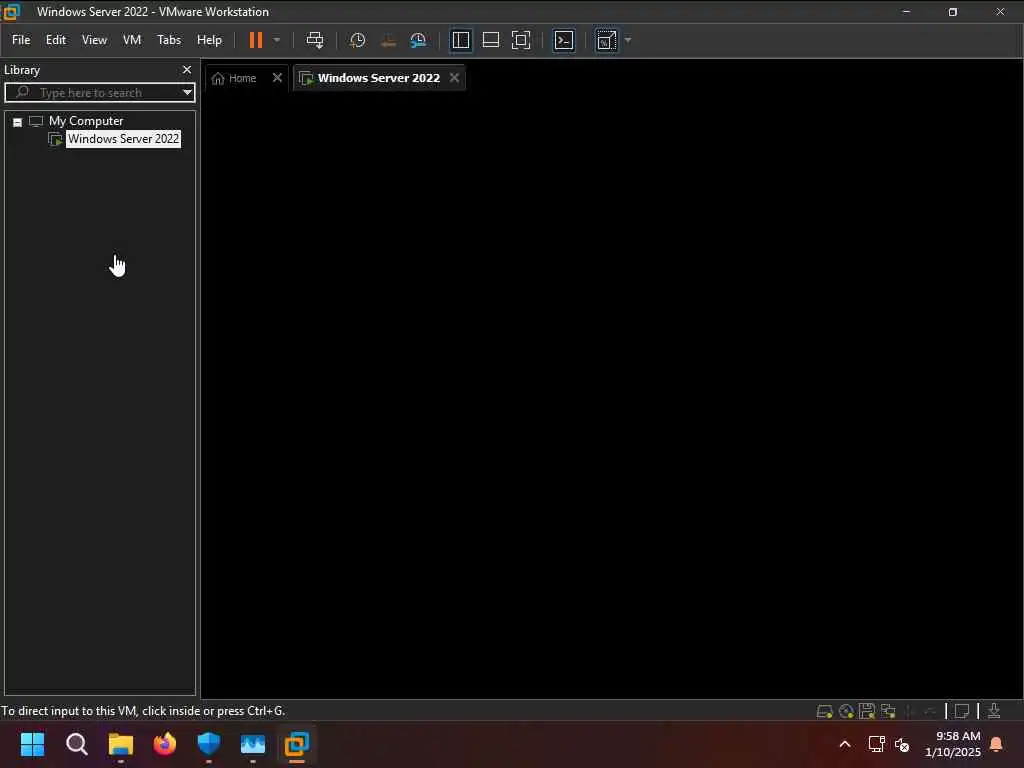1024x768 pixels.
Task: Open the blue chart app on taskbar
Action: [253, 744]
